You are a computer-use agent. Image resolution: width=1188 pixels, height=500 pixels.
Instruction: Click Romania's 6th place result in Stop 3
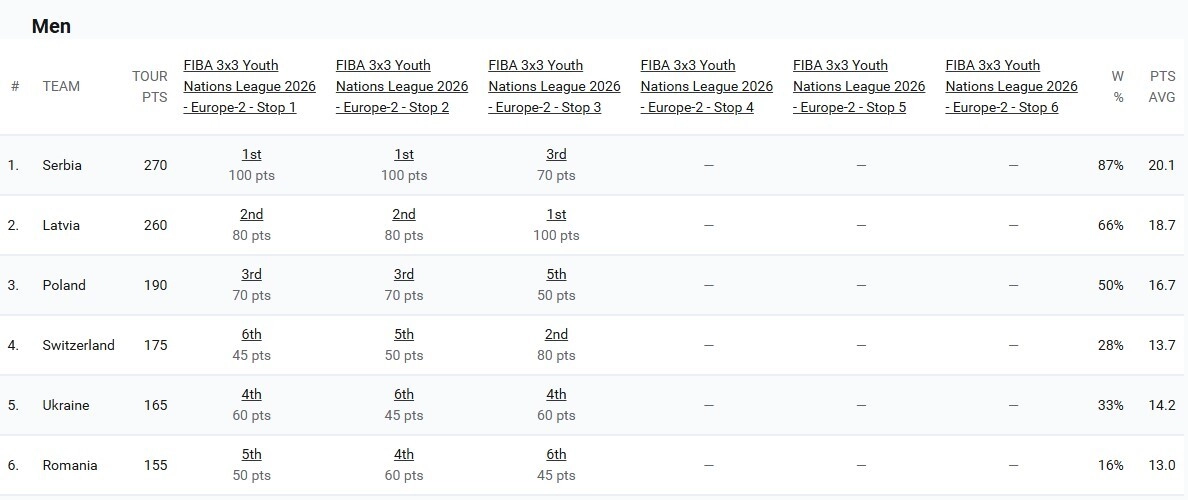click(556, 454)
